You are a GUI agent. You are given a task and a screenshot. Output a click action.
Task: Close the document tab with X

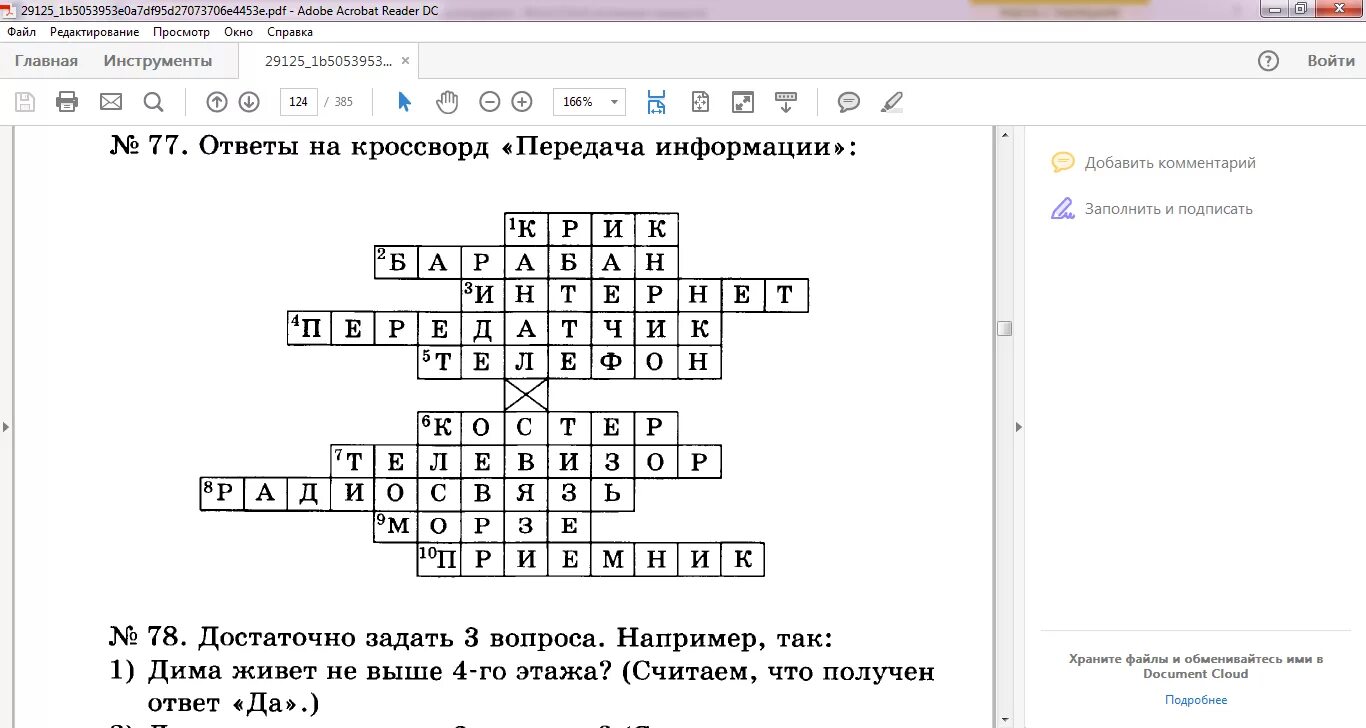tap(405, 60)
